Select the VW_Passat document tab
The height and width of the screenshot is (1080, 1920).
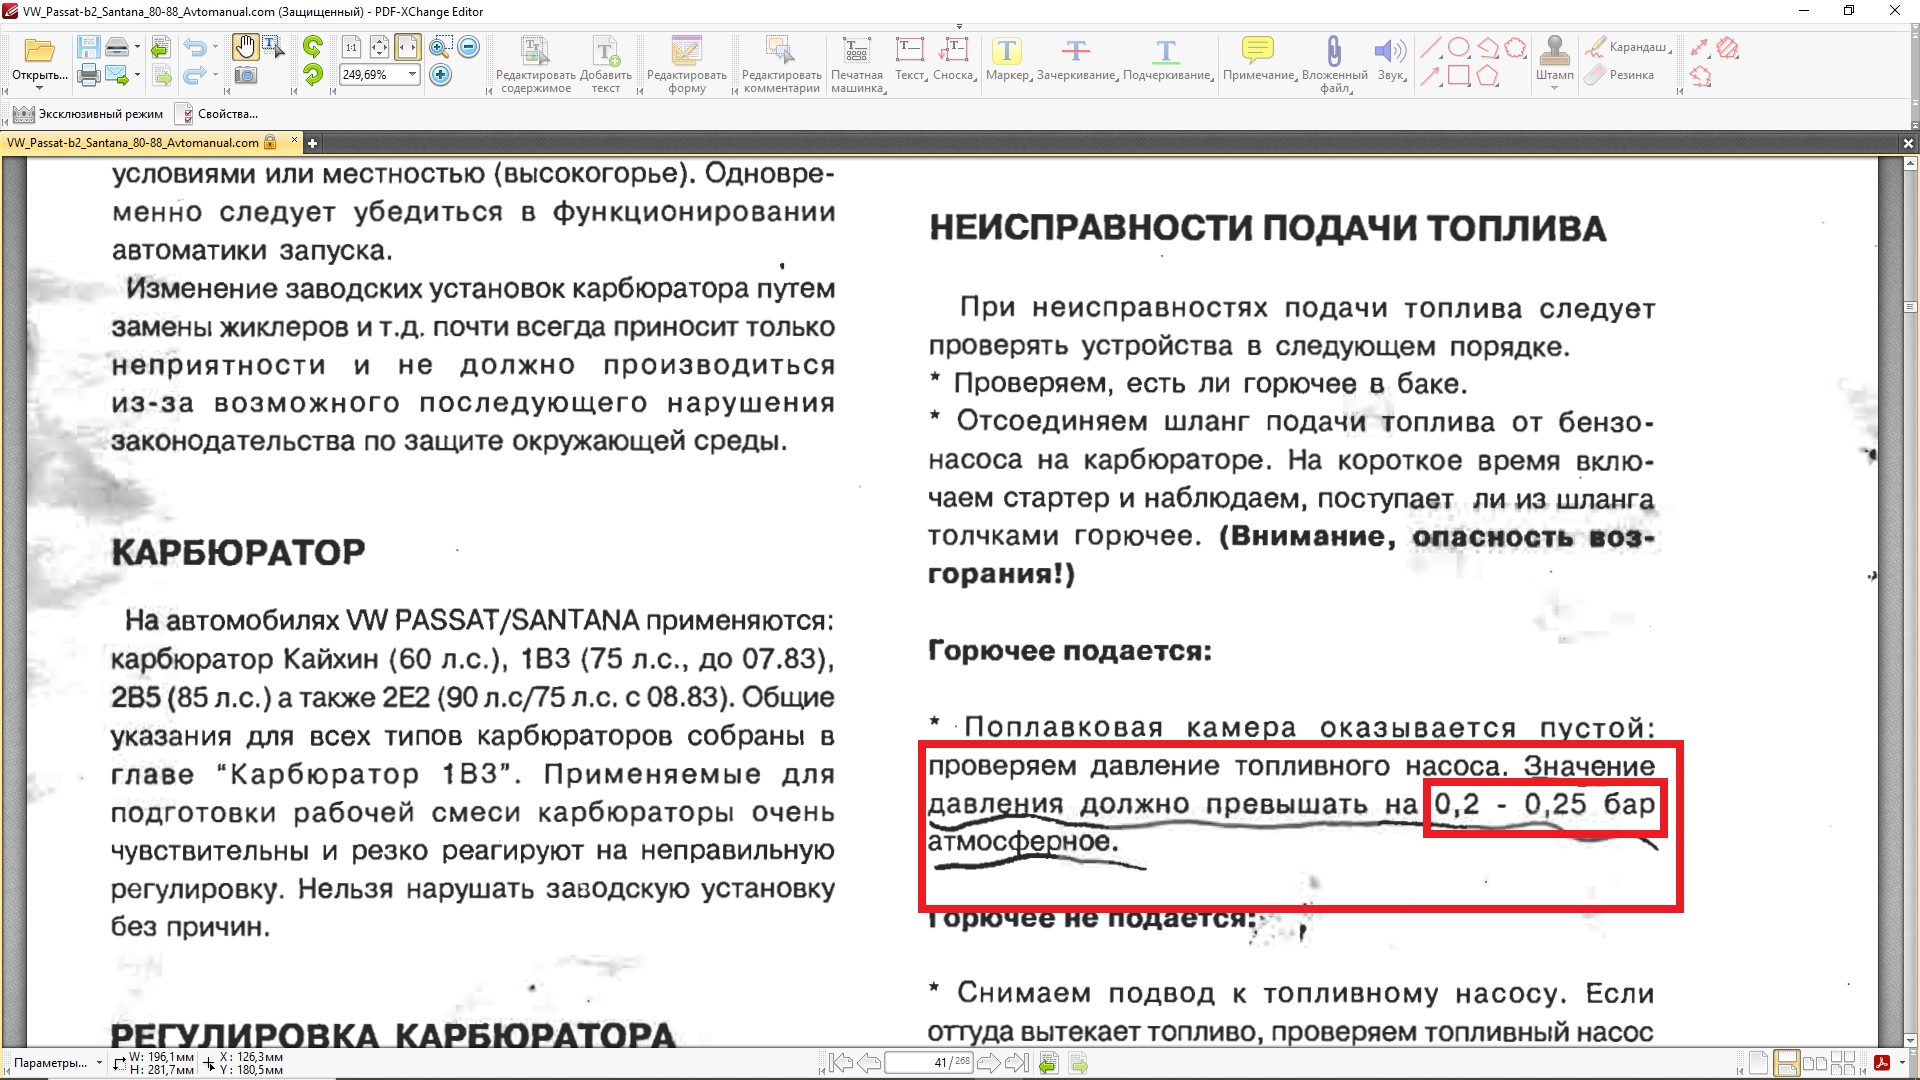133,143
